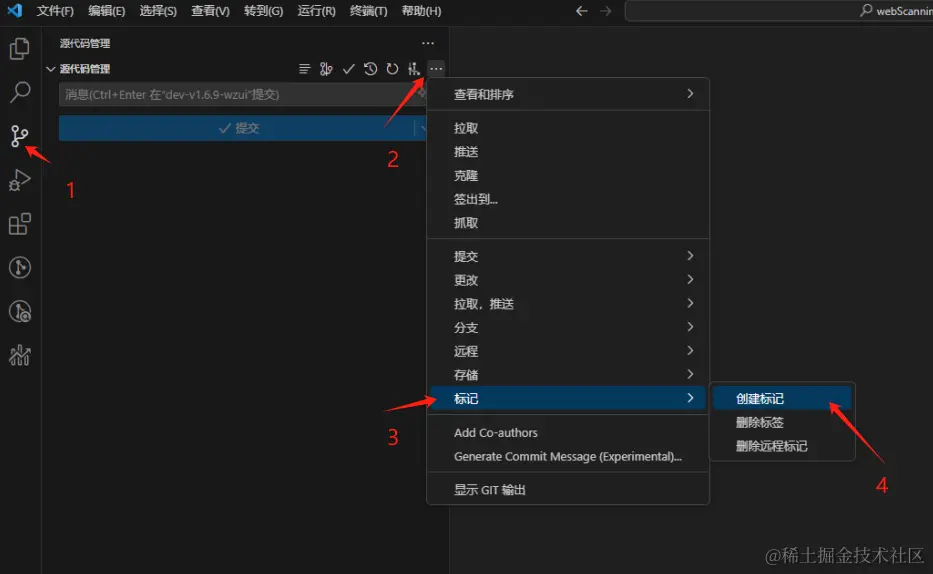933x574 pixels.
Task: Expand the 查看和排序 submenu
Action: point(568,94)
